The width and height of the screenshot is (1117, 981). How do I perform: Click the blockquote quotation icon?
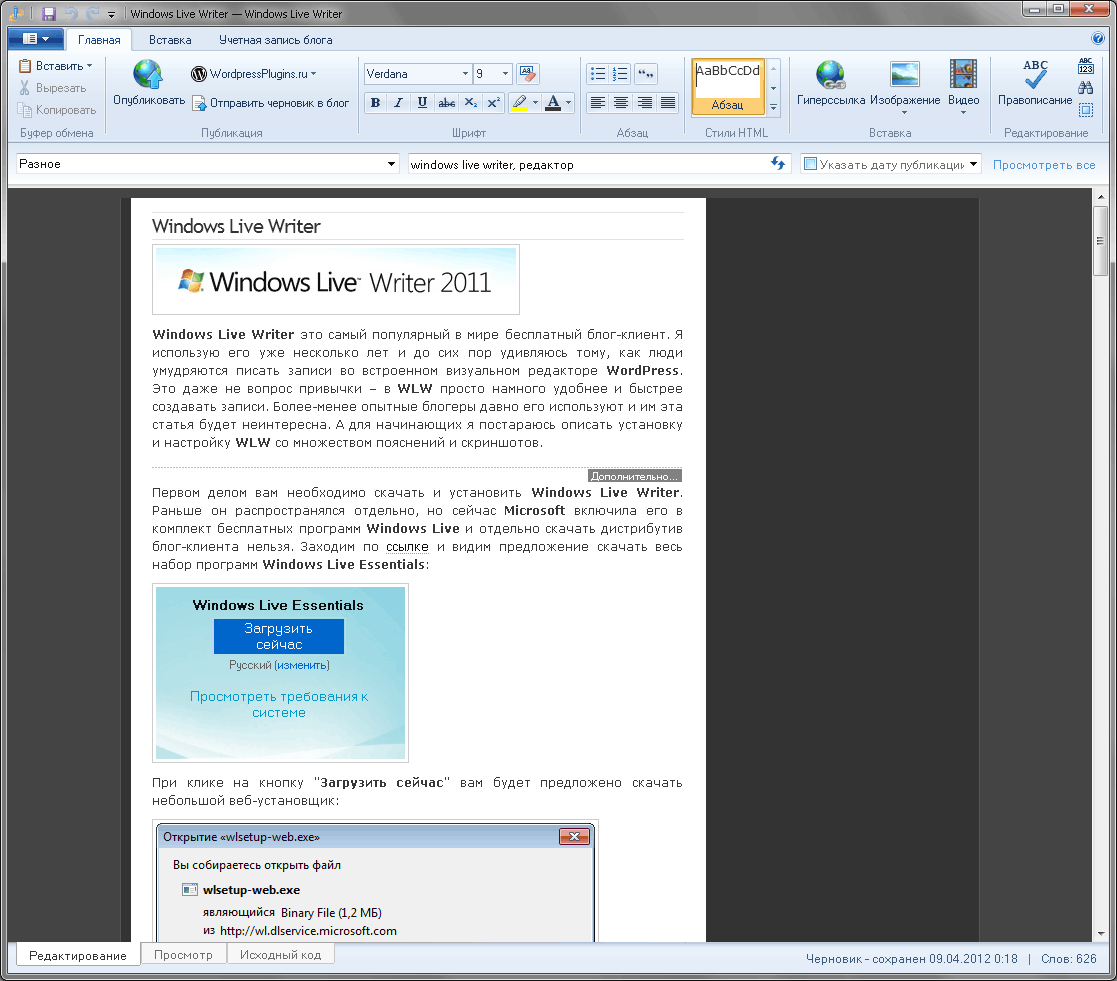645,73
